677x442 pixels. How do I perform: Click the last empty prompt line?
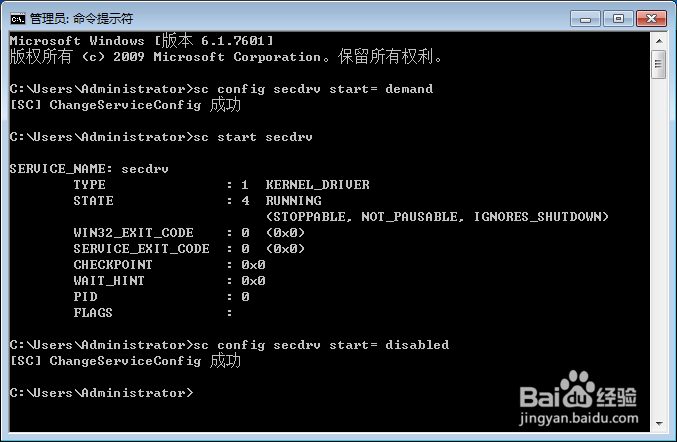(101, 393)
